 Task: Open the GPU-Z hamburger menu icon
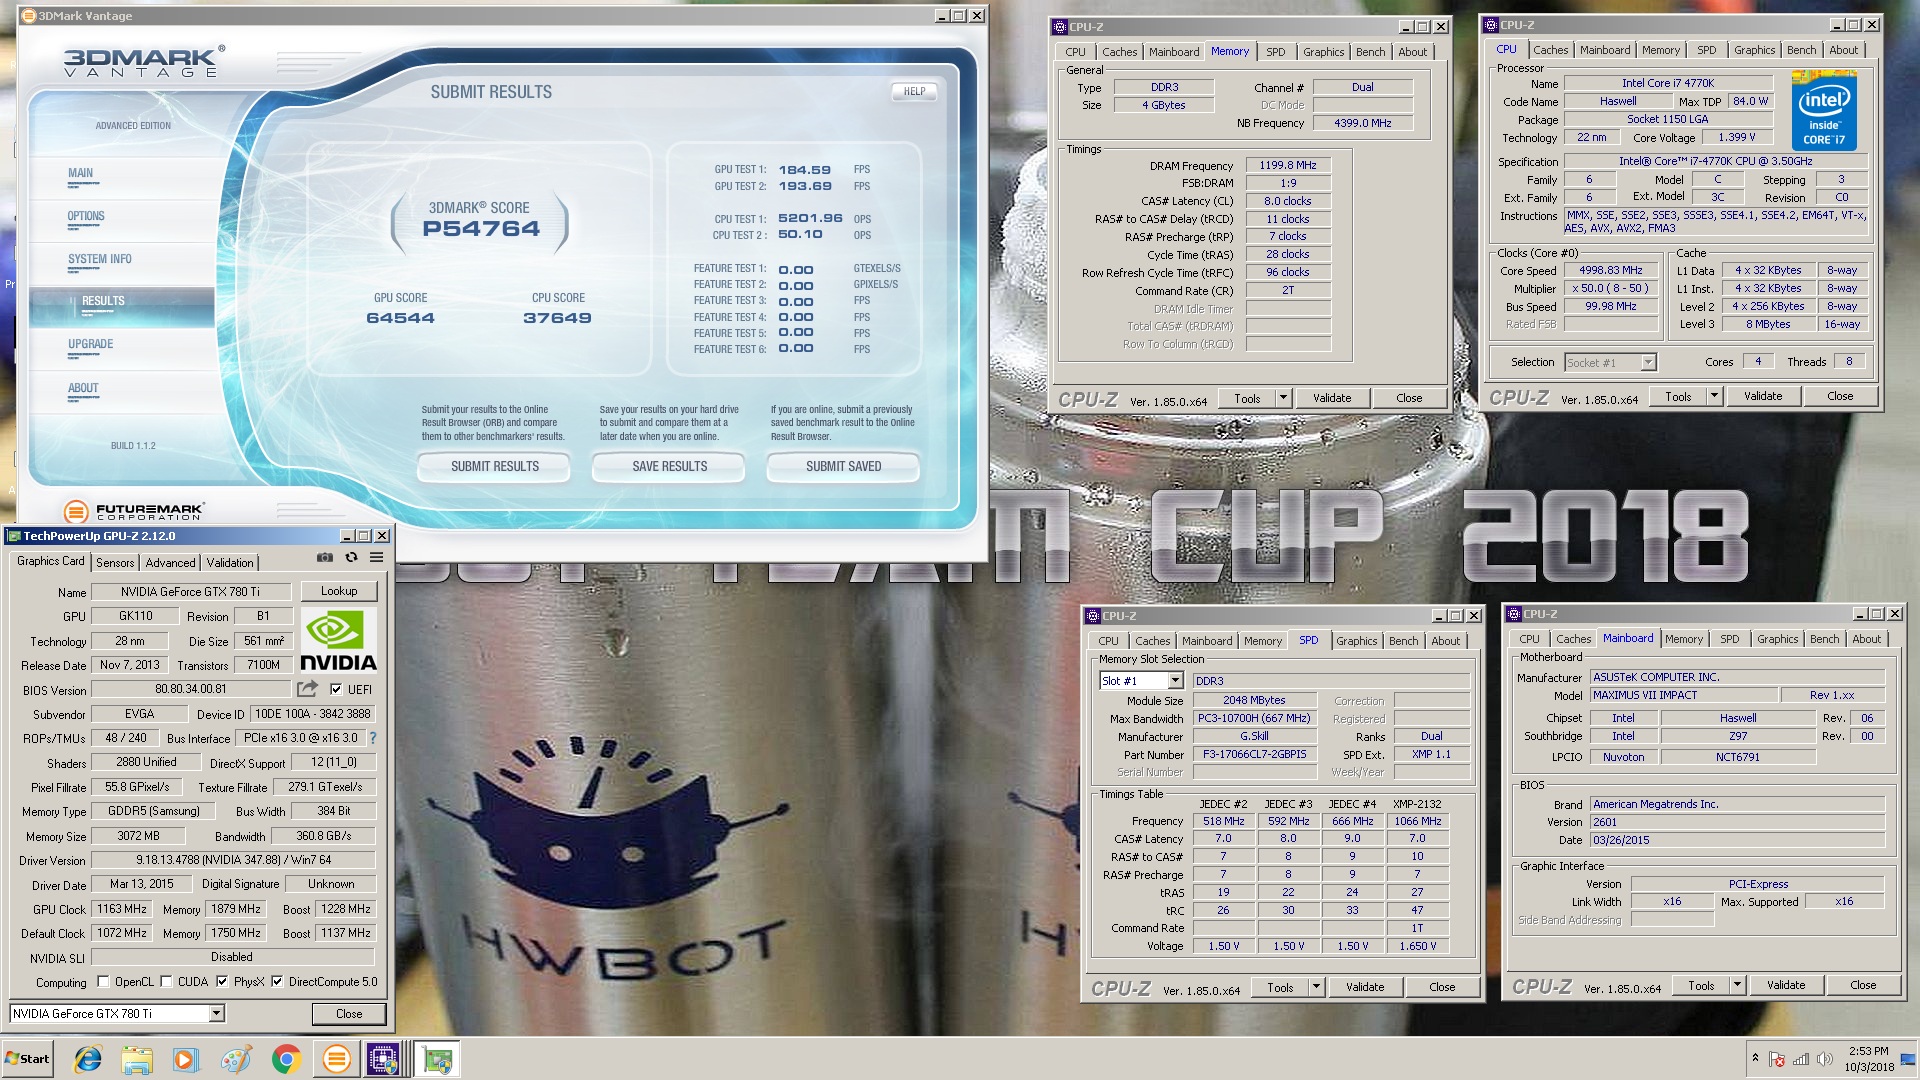click(x=377, y=557)
